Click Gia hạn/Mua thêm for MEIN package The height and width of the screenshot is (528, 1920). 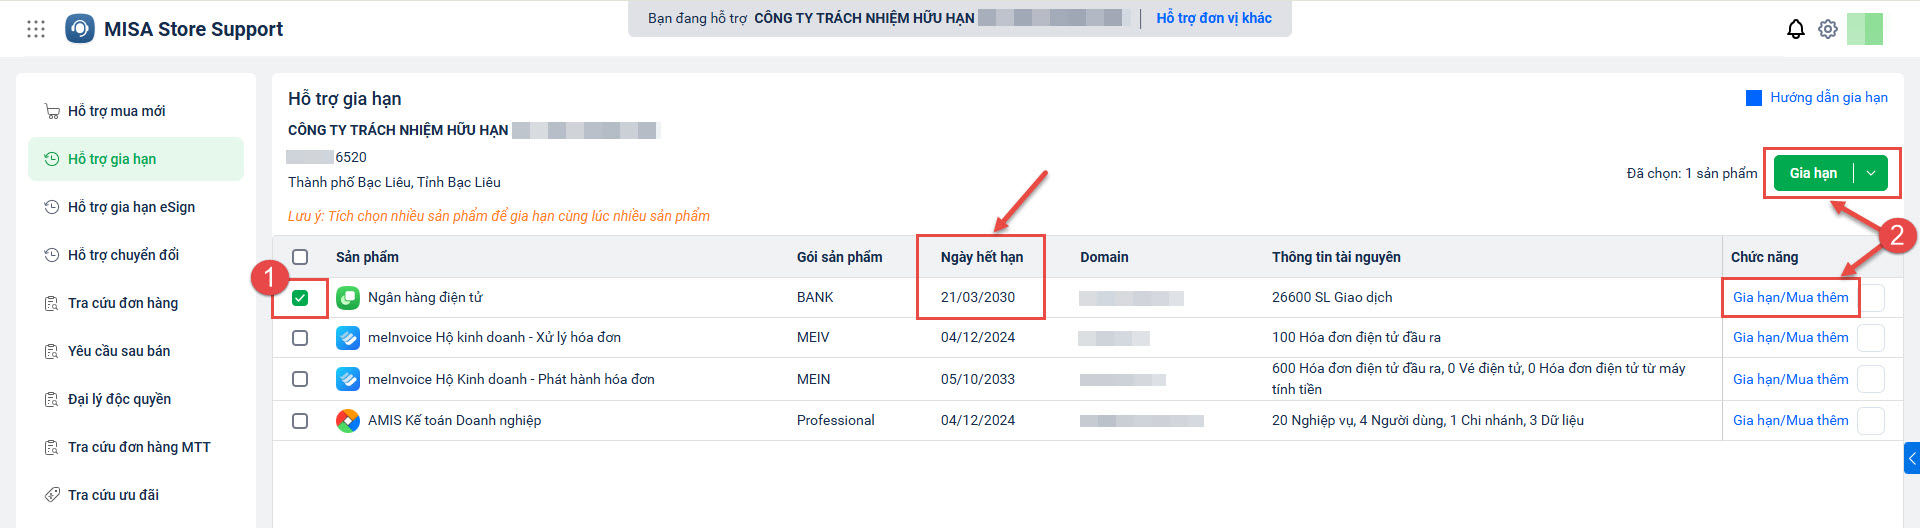click(x=1790, y=379)
